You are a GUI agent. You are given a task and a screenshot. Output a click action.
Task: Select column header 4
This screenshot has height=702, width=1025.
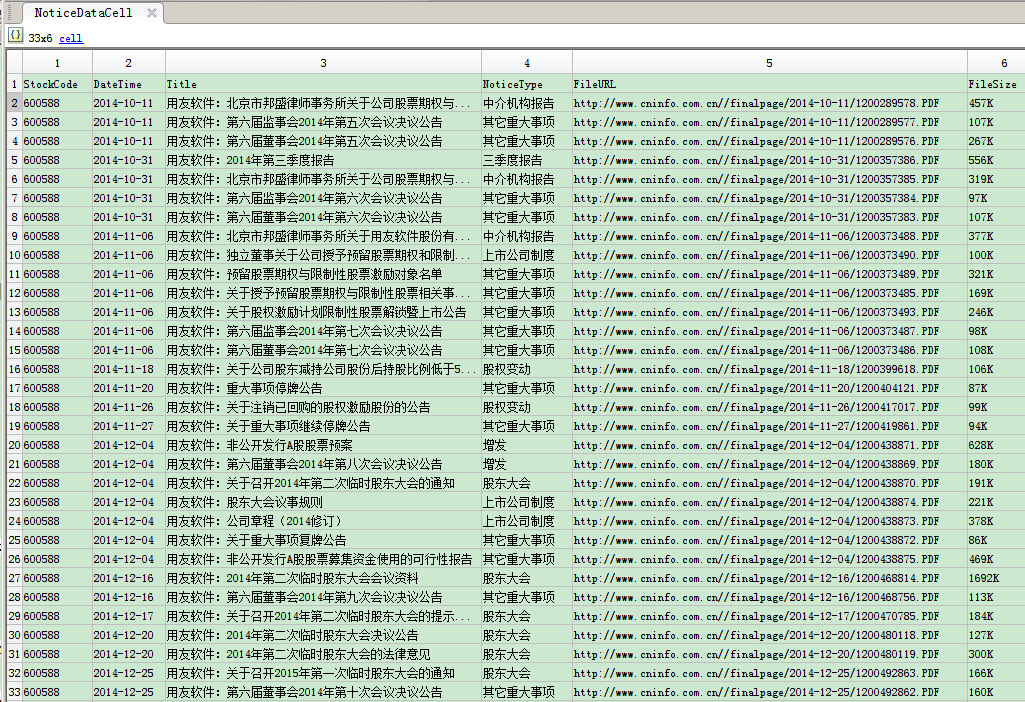[527, 63]
